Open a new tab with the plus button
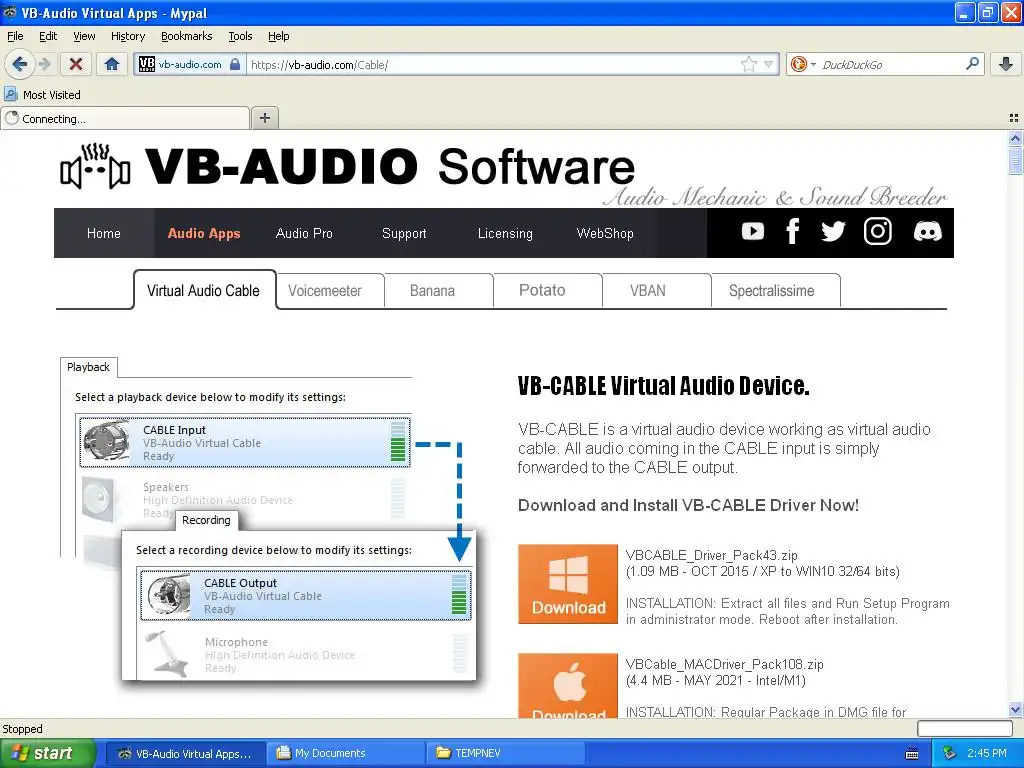The height and width of the screenshot is (768, 1024). 264,118
